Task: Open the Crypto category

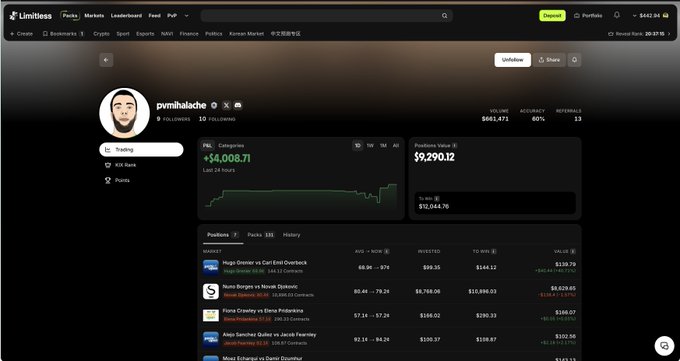Action: click(x=101, y=34)
